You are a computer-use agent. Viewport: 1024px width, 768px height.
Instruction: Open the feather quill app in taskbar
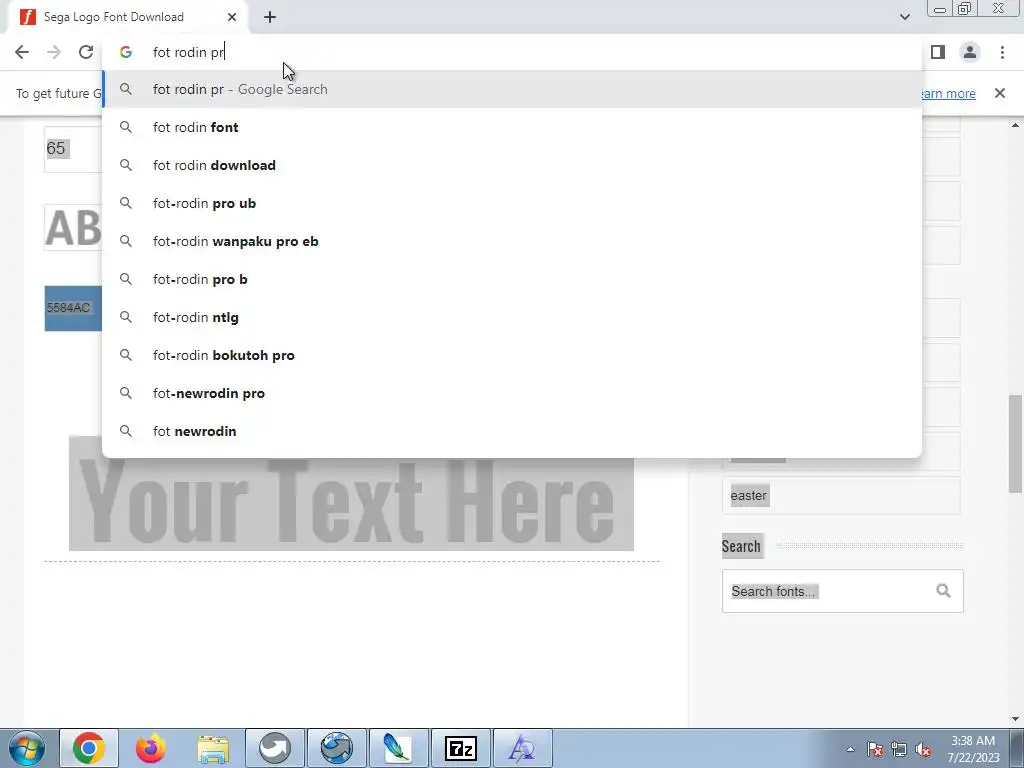click(x=398, y=748)
